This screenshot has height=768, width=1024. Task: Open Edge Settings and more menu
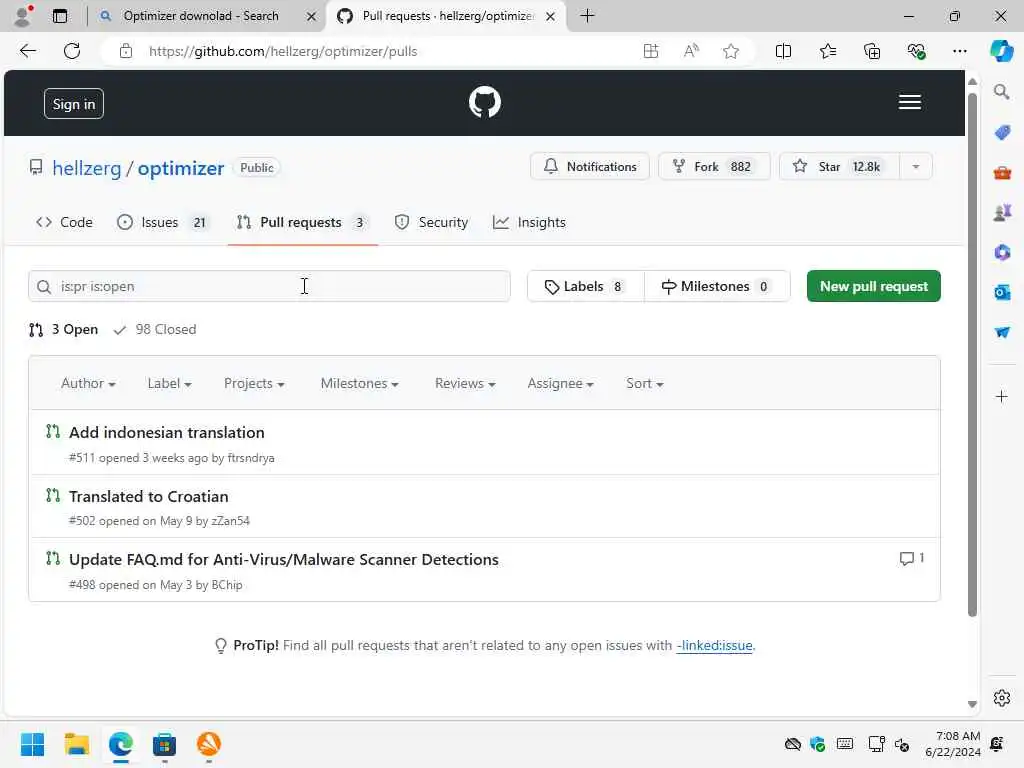click(x=959, y=51)
